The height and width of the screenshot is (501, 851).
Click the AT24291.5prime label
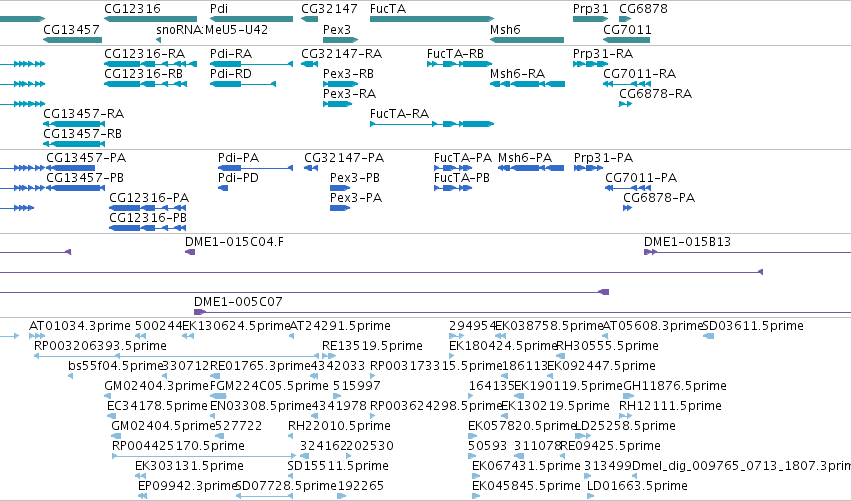340,326
